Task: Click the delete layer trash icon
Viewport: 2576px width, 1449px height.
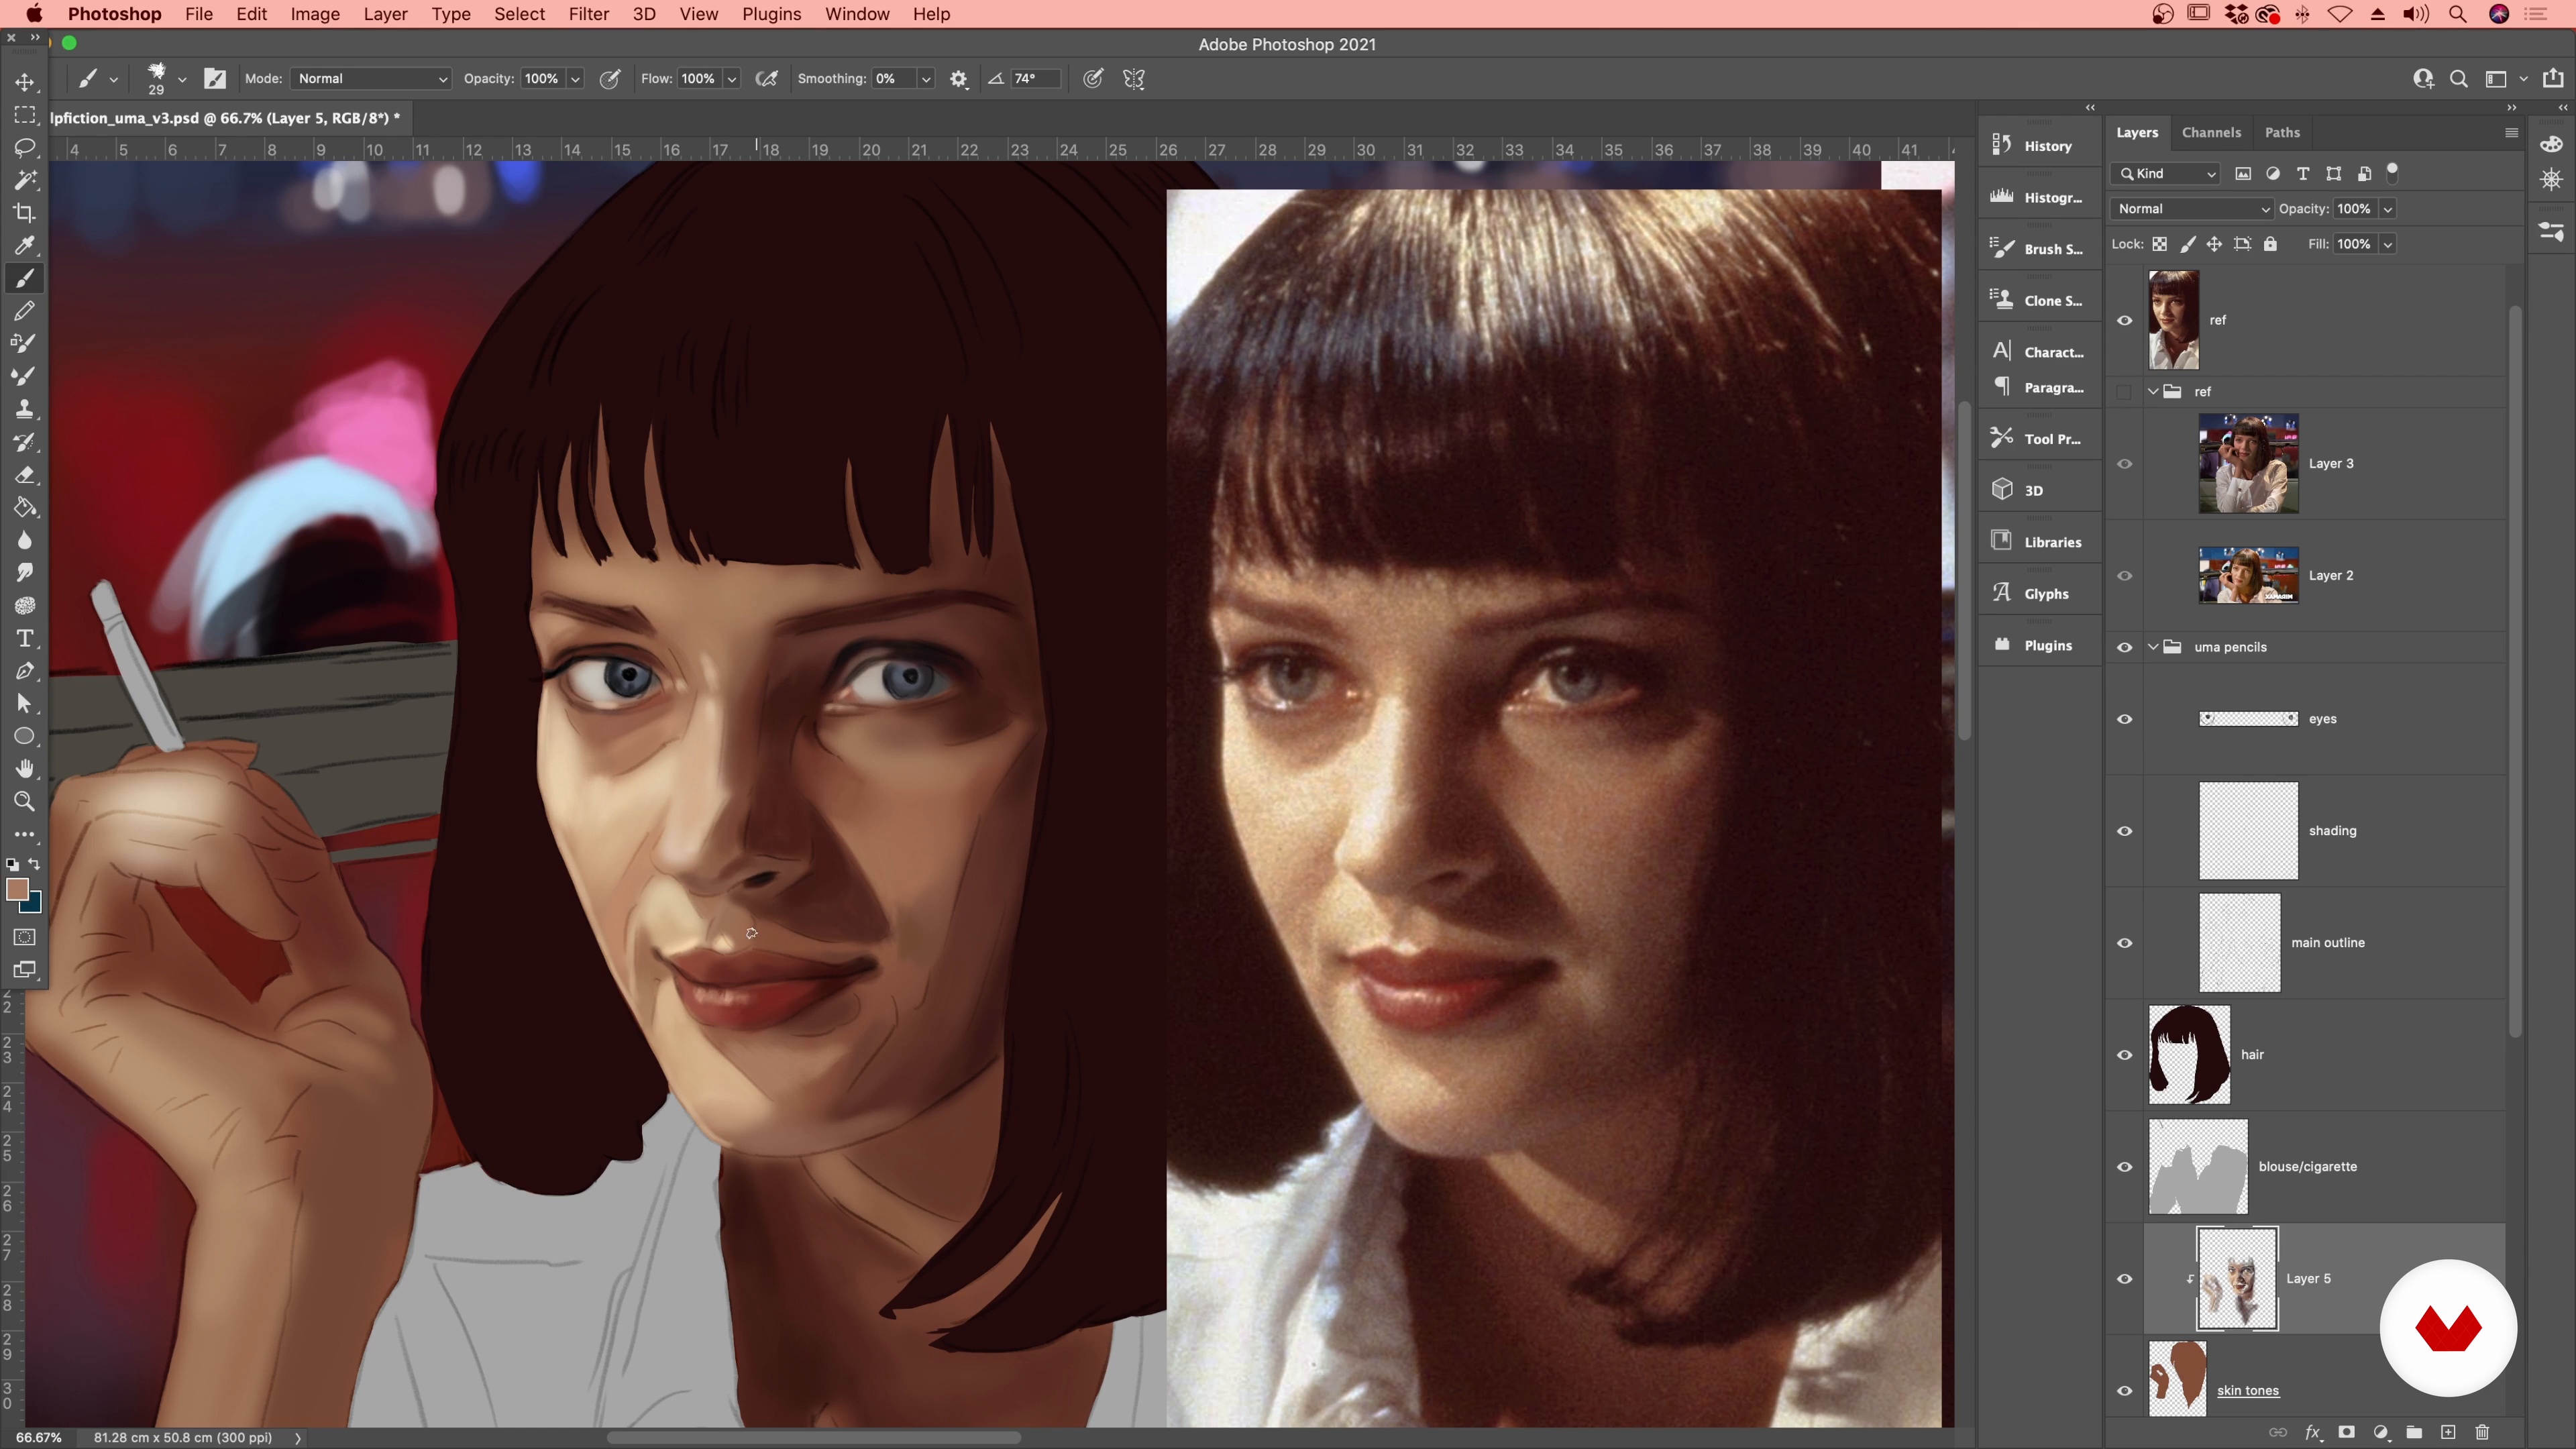Action: (2482, 1432)
